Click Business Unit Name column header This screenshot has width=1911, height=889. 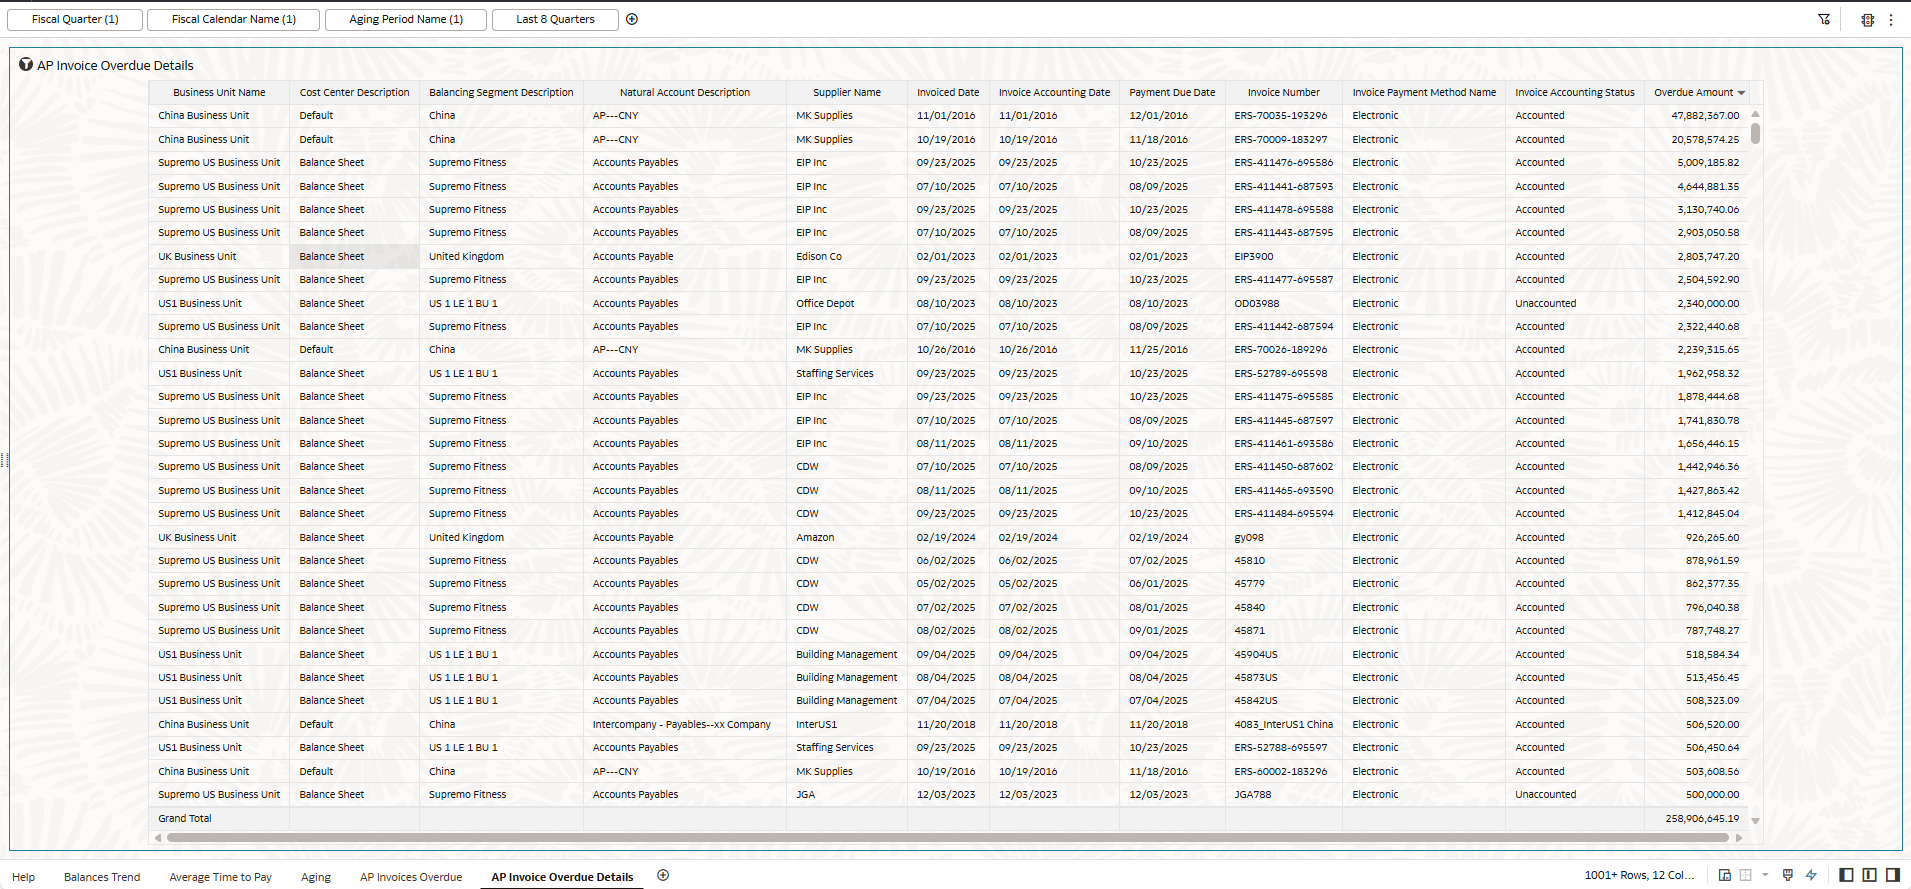[219, 92]
